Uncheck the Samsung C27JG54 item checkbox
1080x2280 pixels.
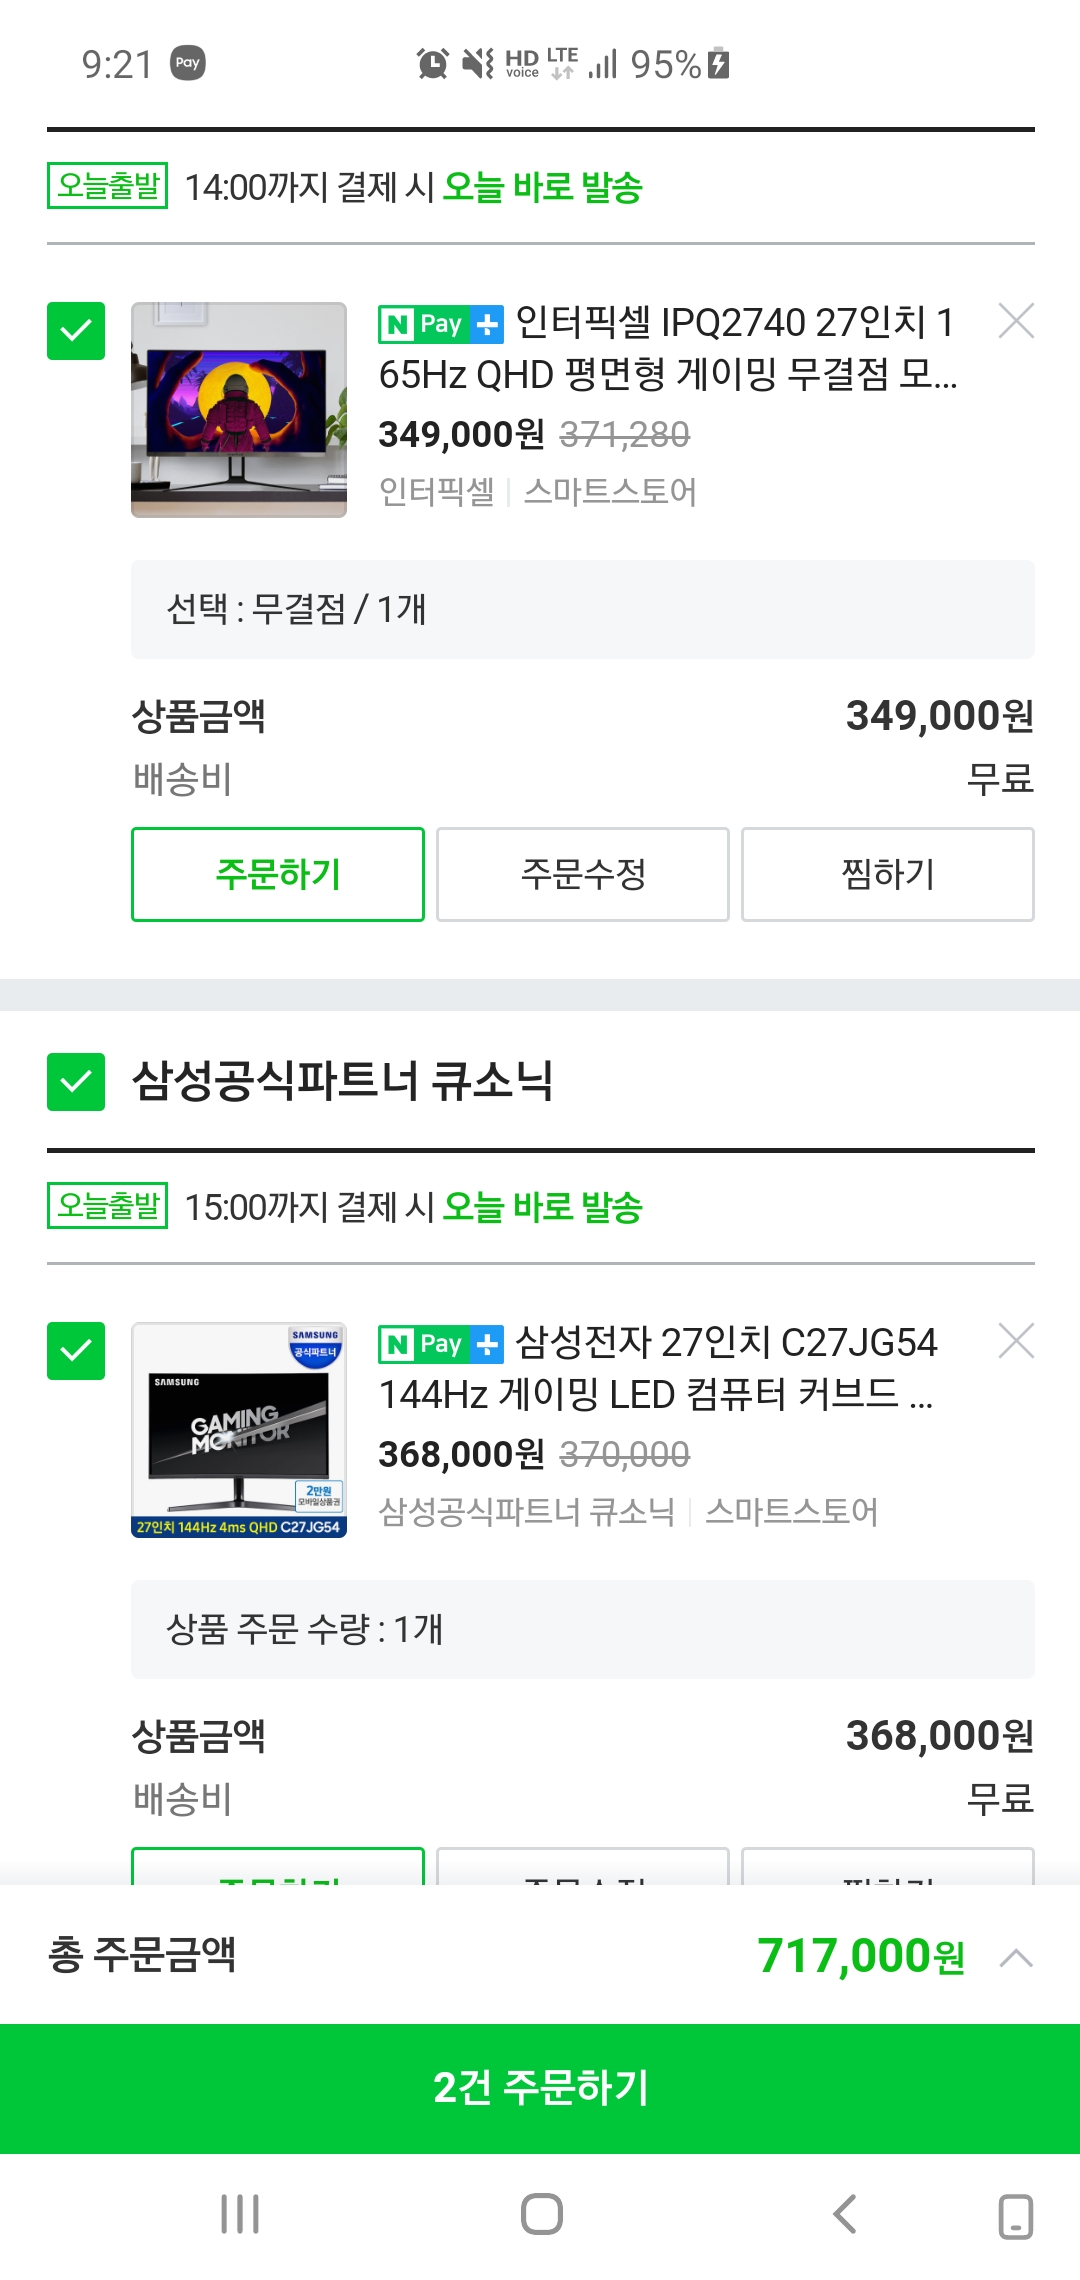click(x=76, y=1351)
